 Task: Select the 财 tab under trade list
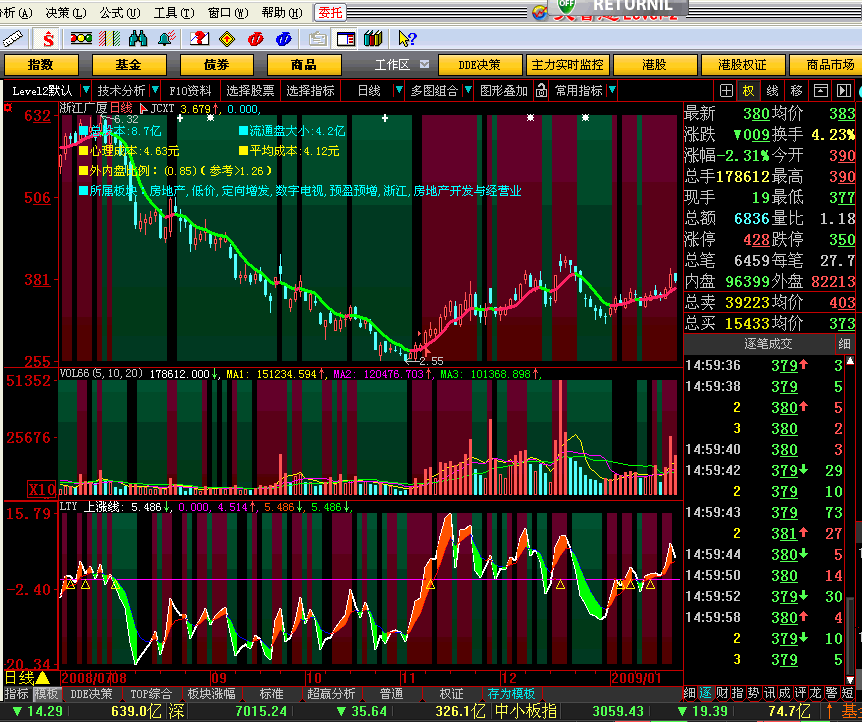(722, 693)
